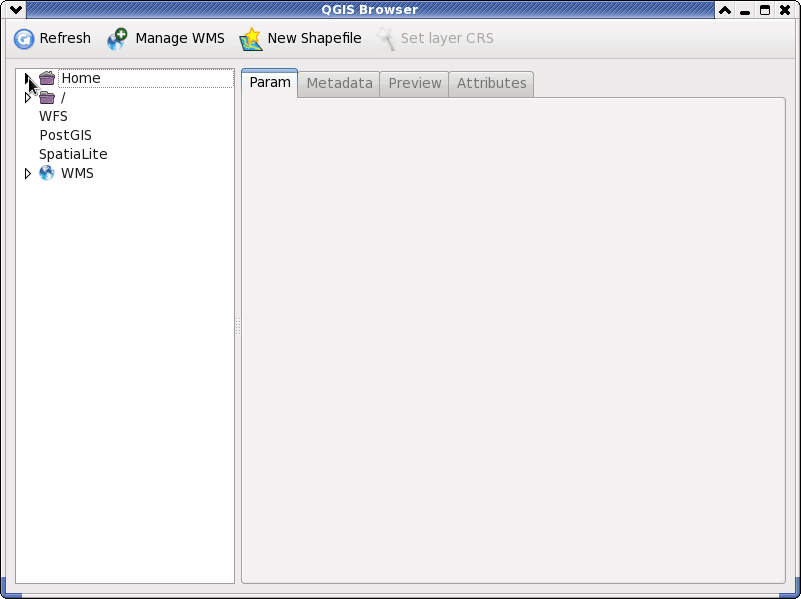Expand the WMS tree node
Screen dimensions: 801x599
point(28,174)
